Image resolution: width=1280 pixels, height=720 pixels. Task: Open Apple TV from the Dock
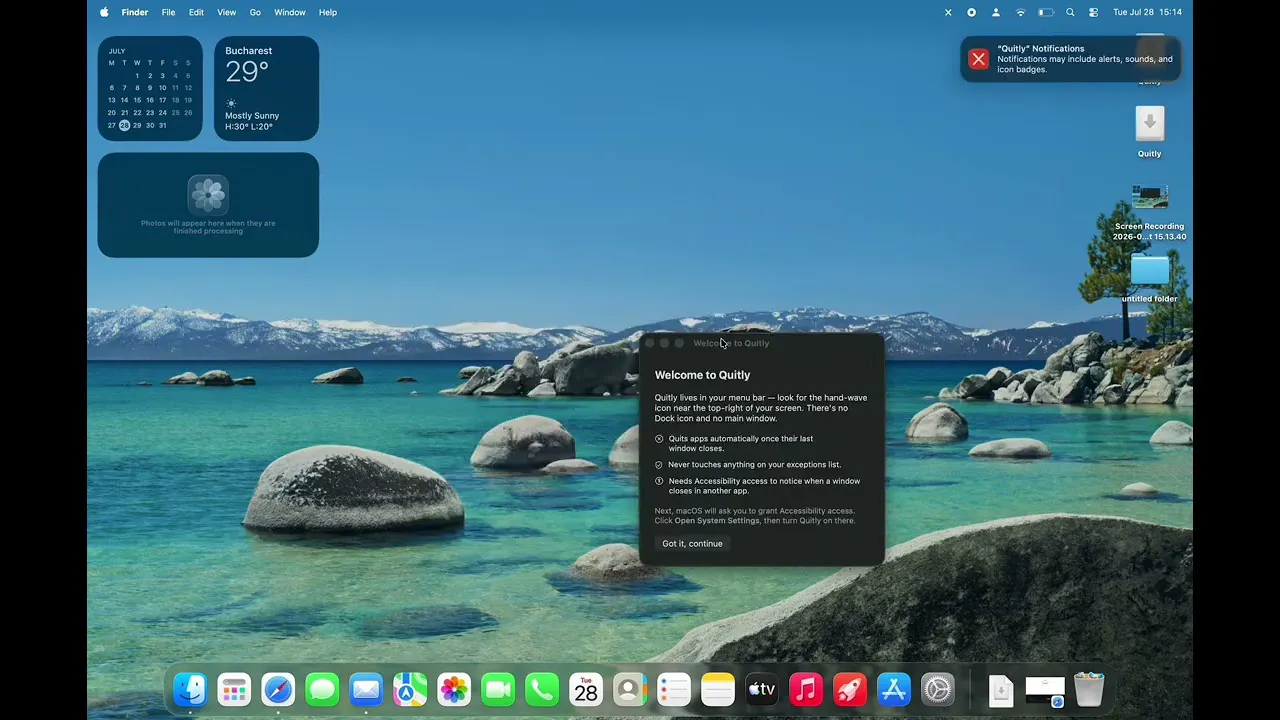coord(762,689)
